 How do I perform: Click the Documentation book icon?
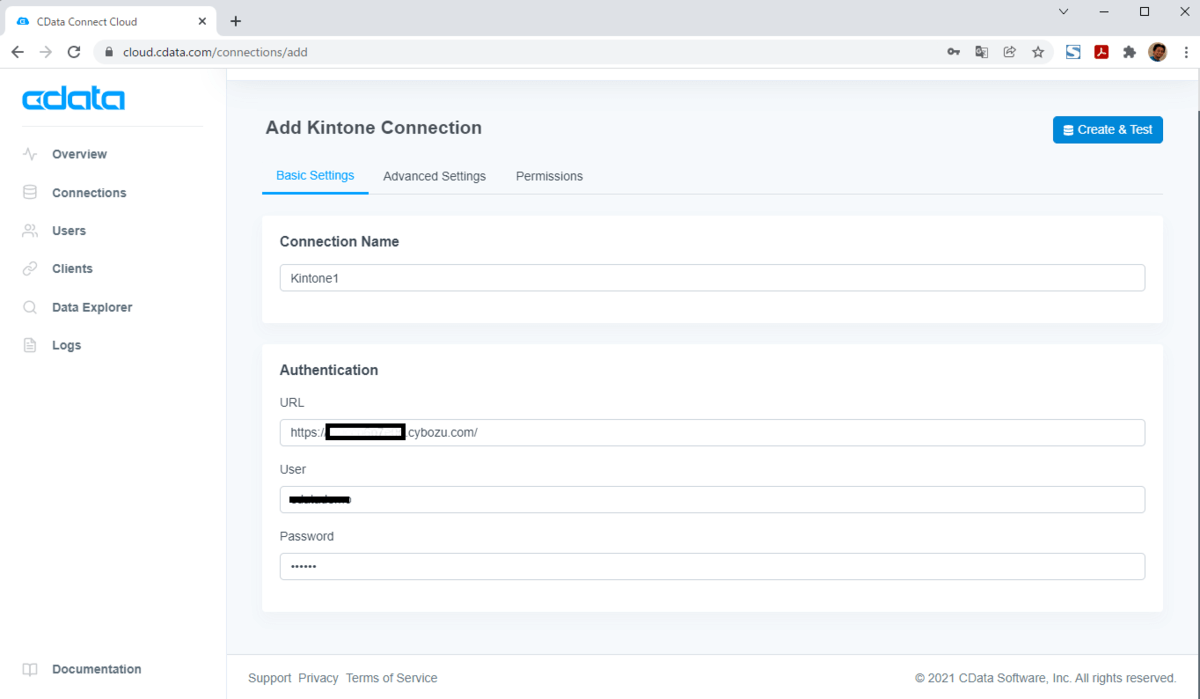[x=30, y=669]
